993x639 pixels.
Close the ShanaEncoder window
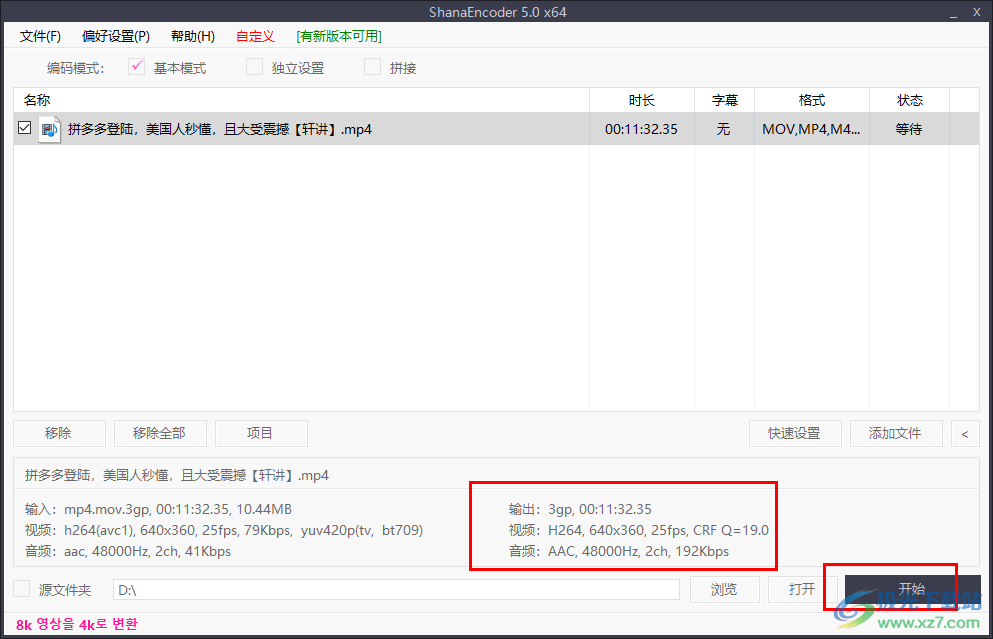977,12
